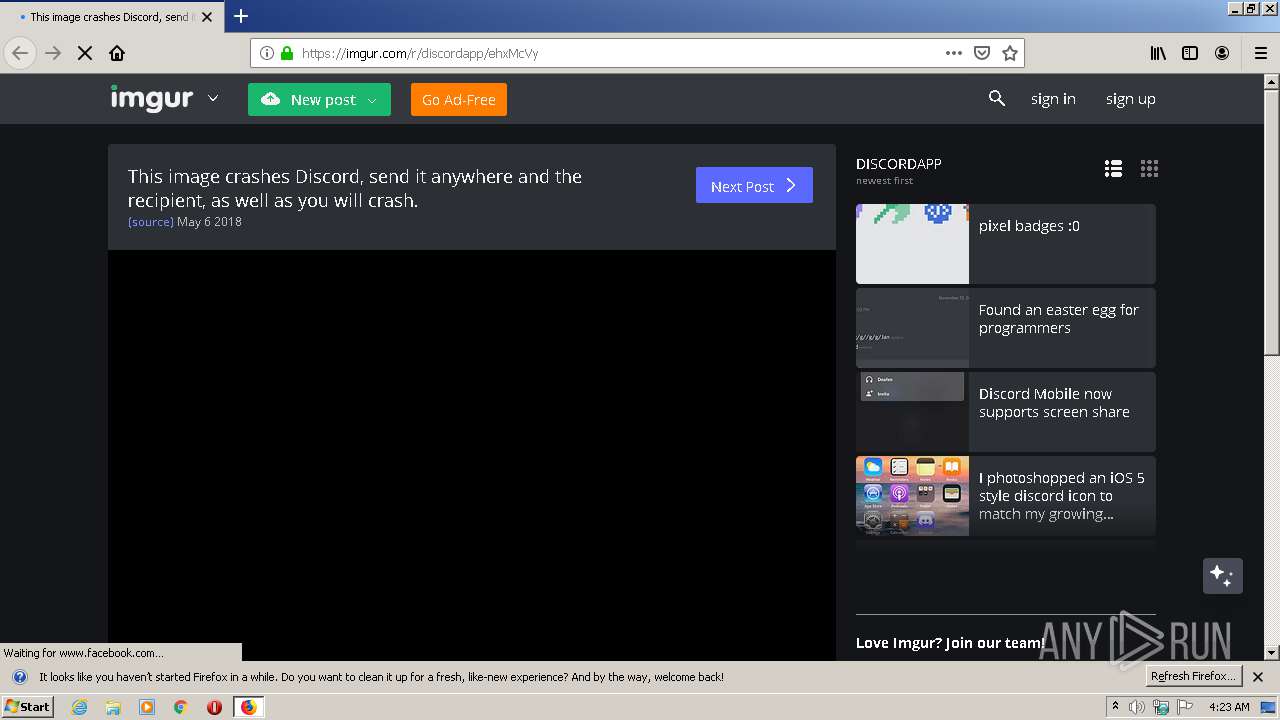Expand the New post dropdown arrow
The image size is (1280, 720).
point(372,100)
